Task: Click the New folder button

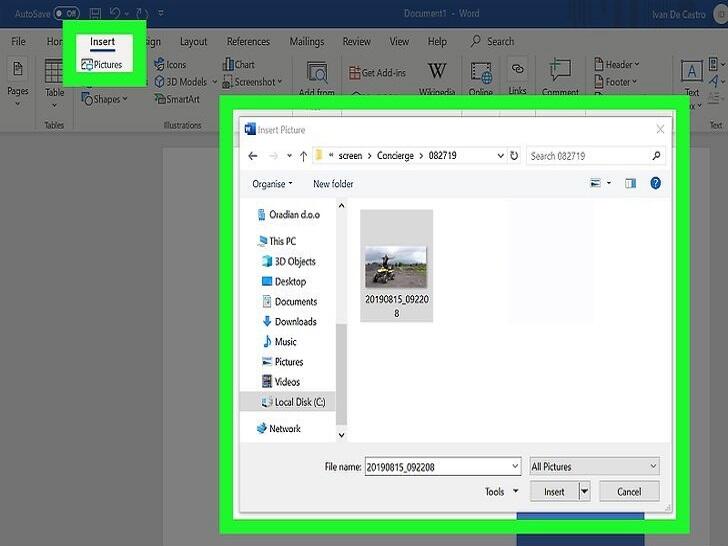Action: 333,184
